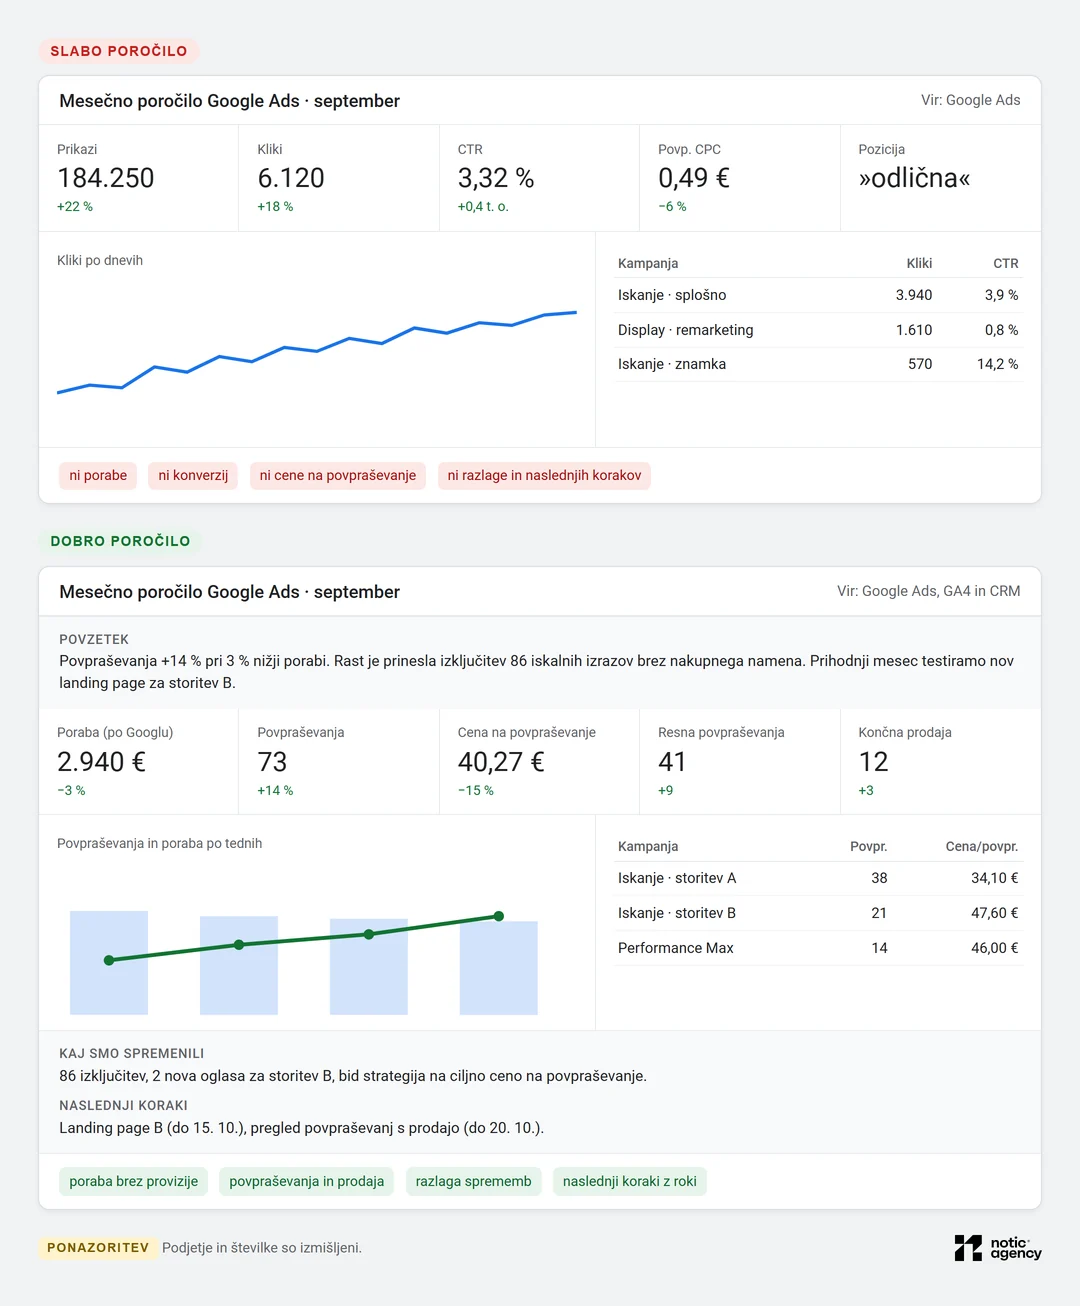1080x1306 pixels.
Task: Click the Poraba value 2.940 €
Action: (x=102, y=762)
